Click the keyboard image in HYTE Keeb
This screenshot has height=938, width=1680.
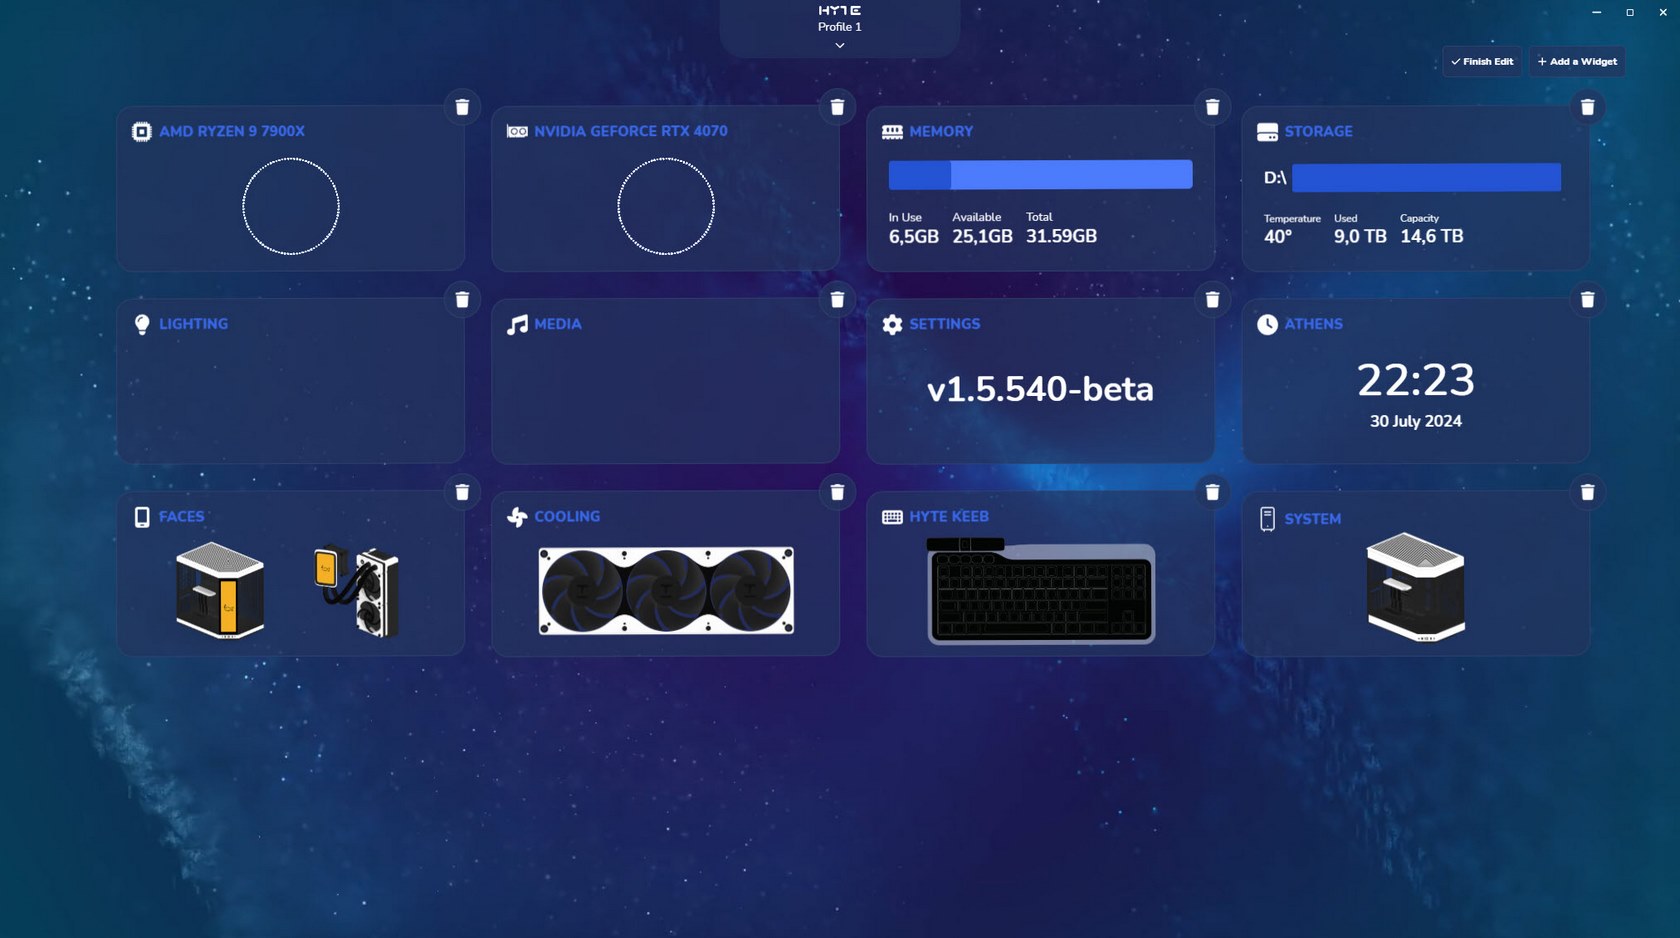1041,591
